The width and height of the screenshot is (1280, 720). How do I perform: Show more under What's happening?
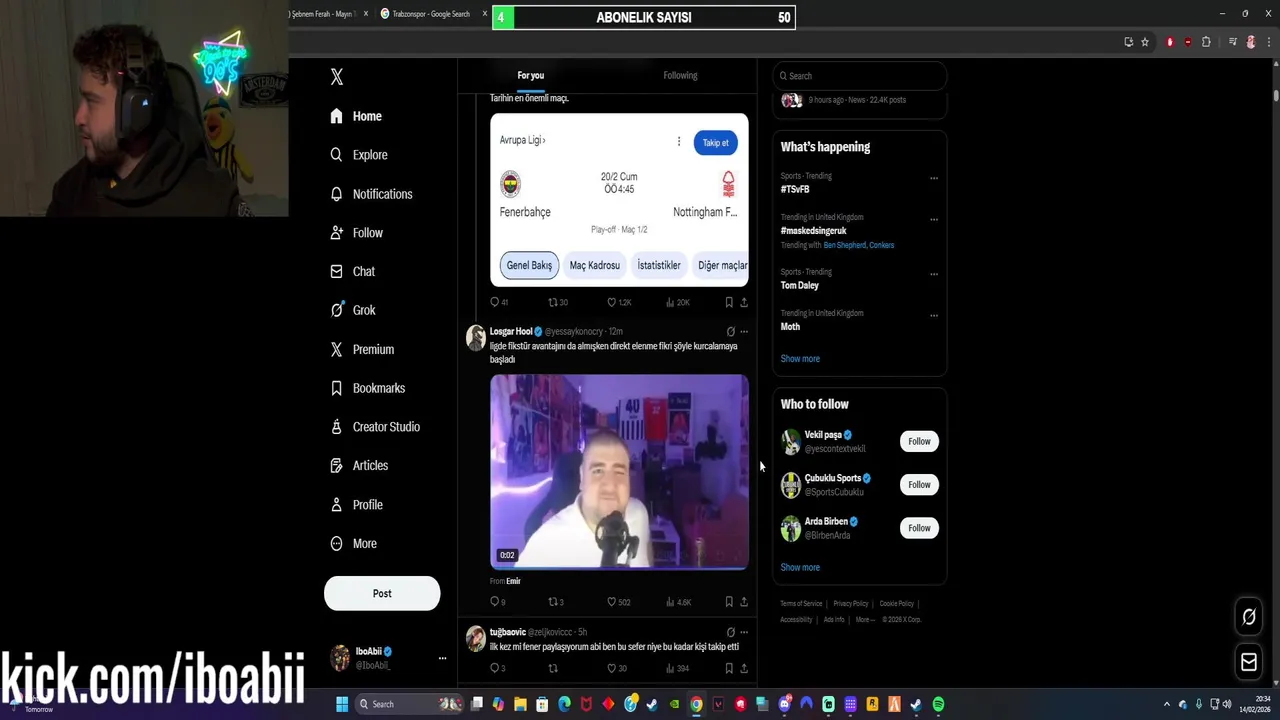tap(800, 359)
